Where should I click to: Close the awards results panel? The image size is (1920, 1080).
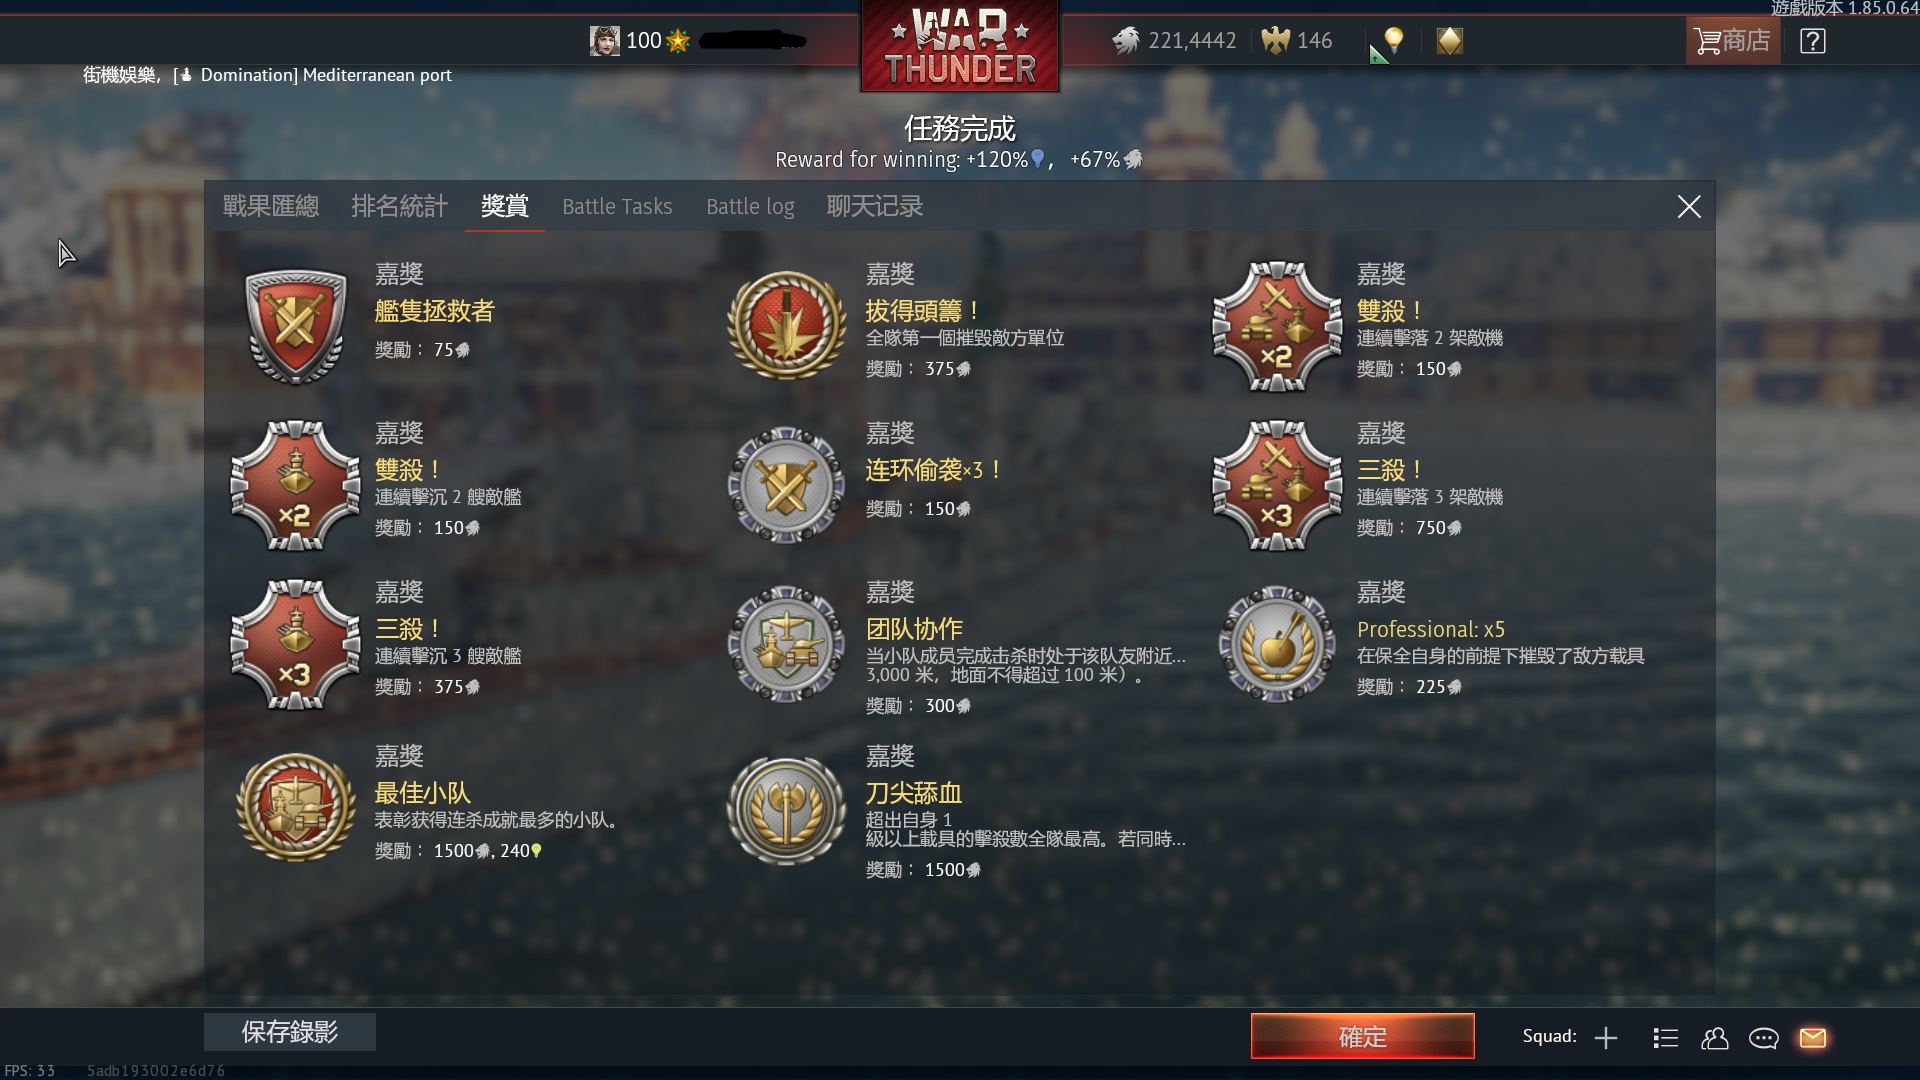tap(1689, 207)
